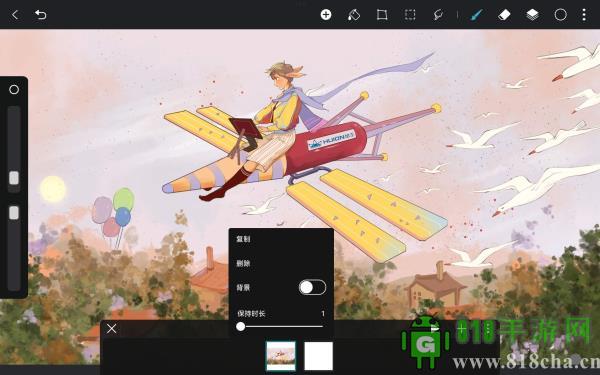
Task: Open the color picker circle
Action: 561,15
